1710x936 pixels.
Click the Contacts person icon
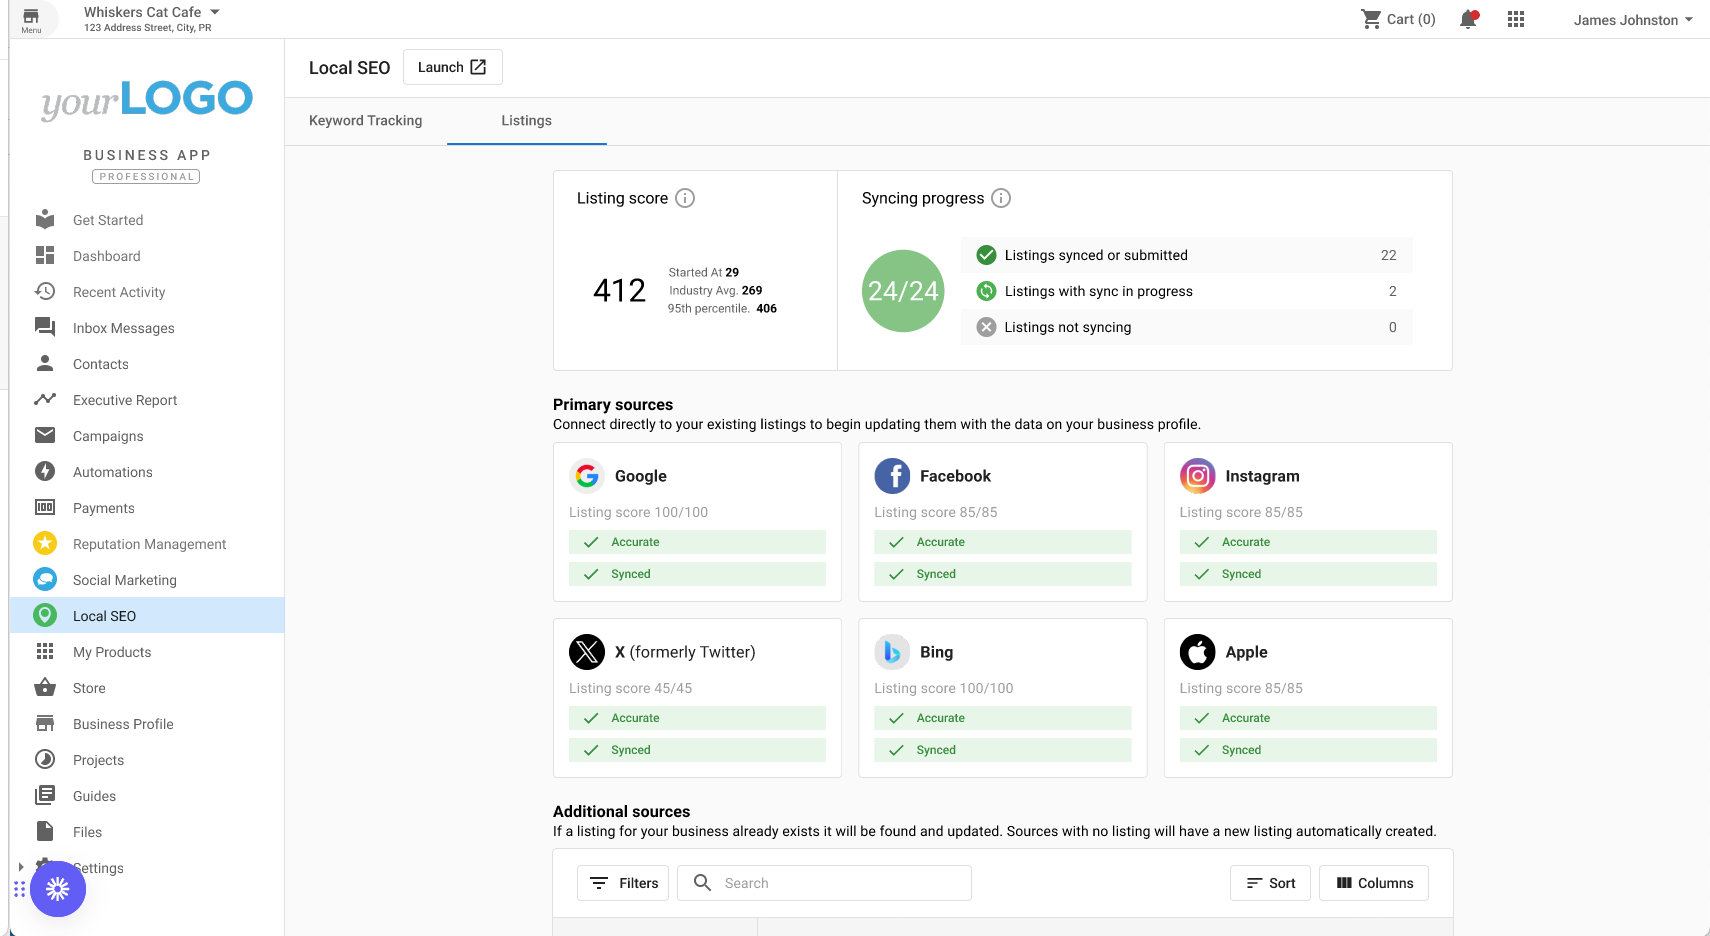45,363
